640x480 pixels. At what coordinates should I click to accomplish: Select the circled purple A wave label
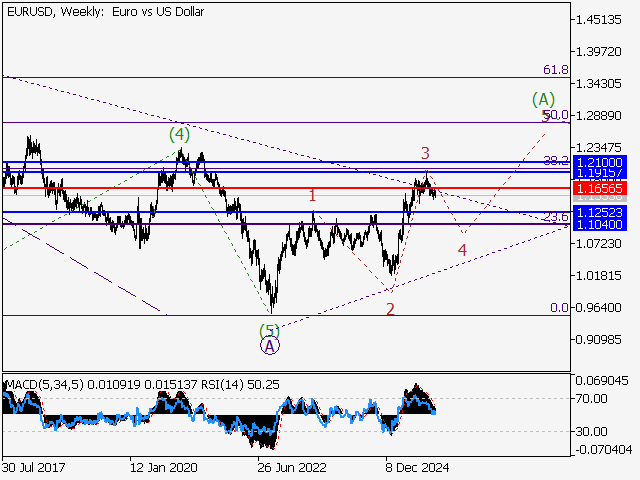[x=269, y=346]
